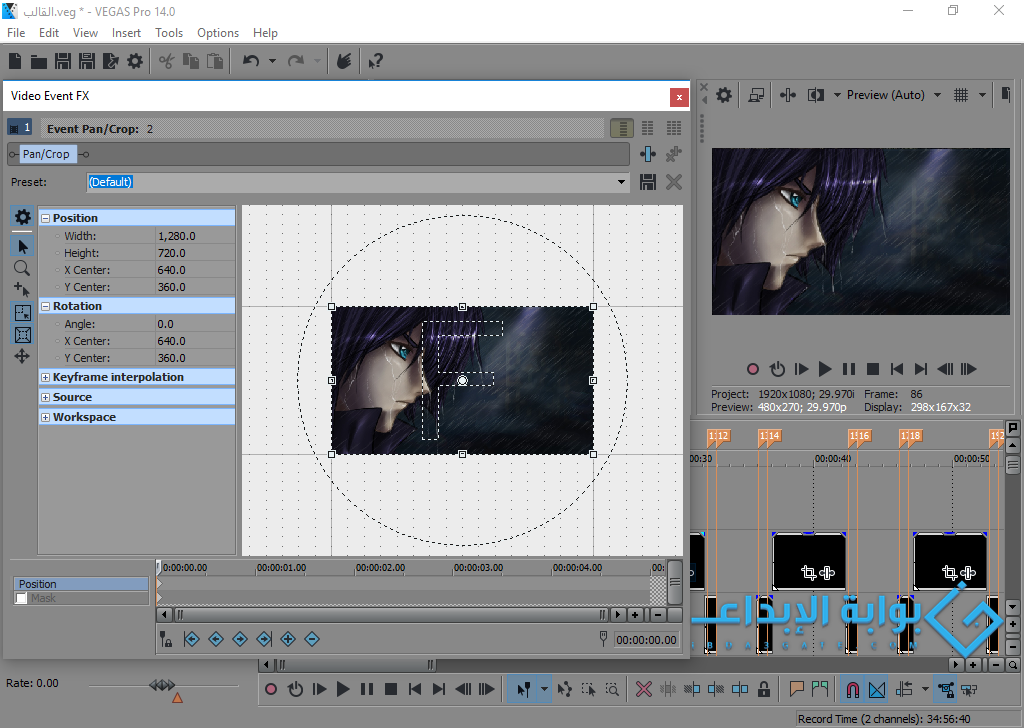1024x728 pixels.
Task: Open the Edit menu
Action: [x=49, y=33]
